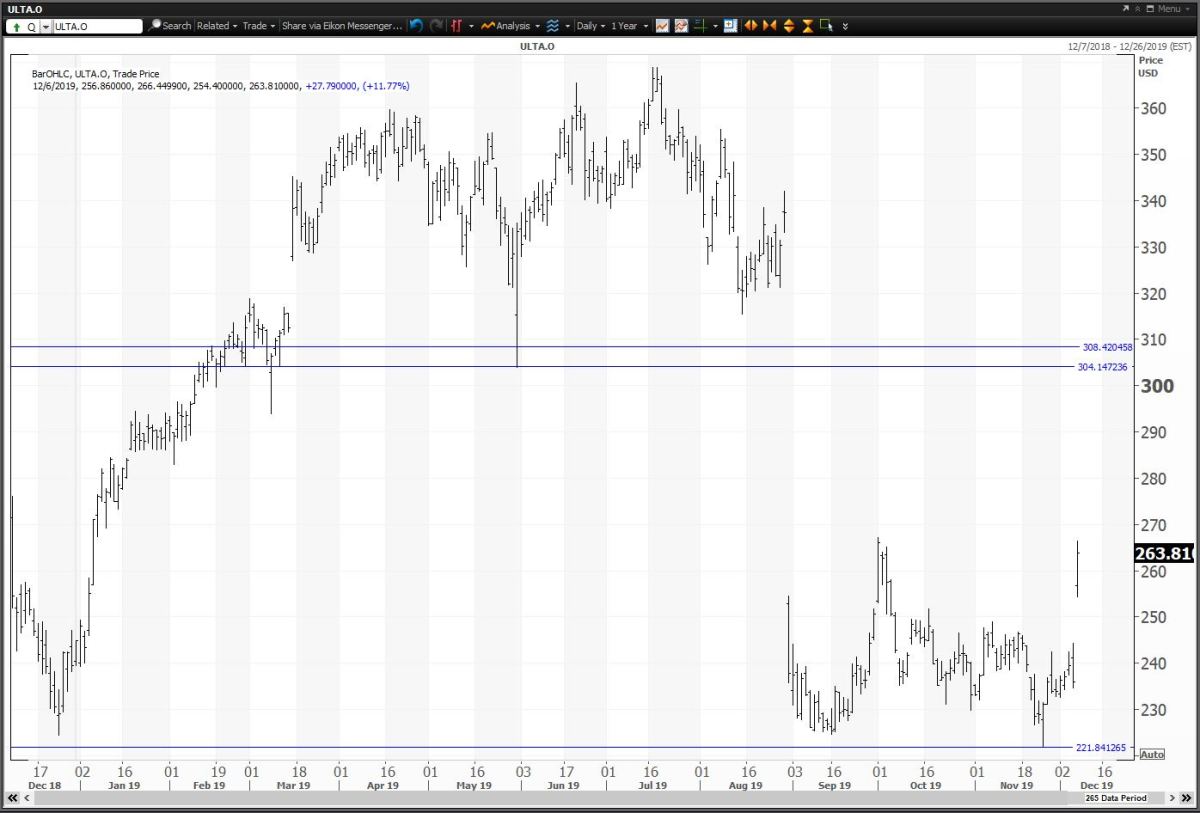Click the horizontal compress orange arrows icon
This screenshot has height=813, width=1200.
pyautogui.click(x=769, y=26)
